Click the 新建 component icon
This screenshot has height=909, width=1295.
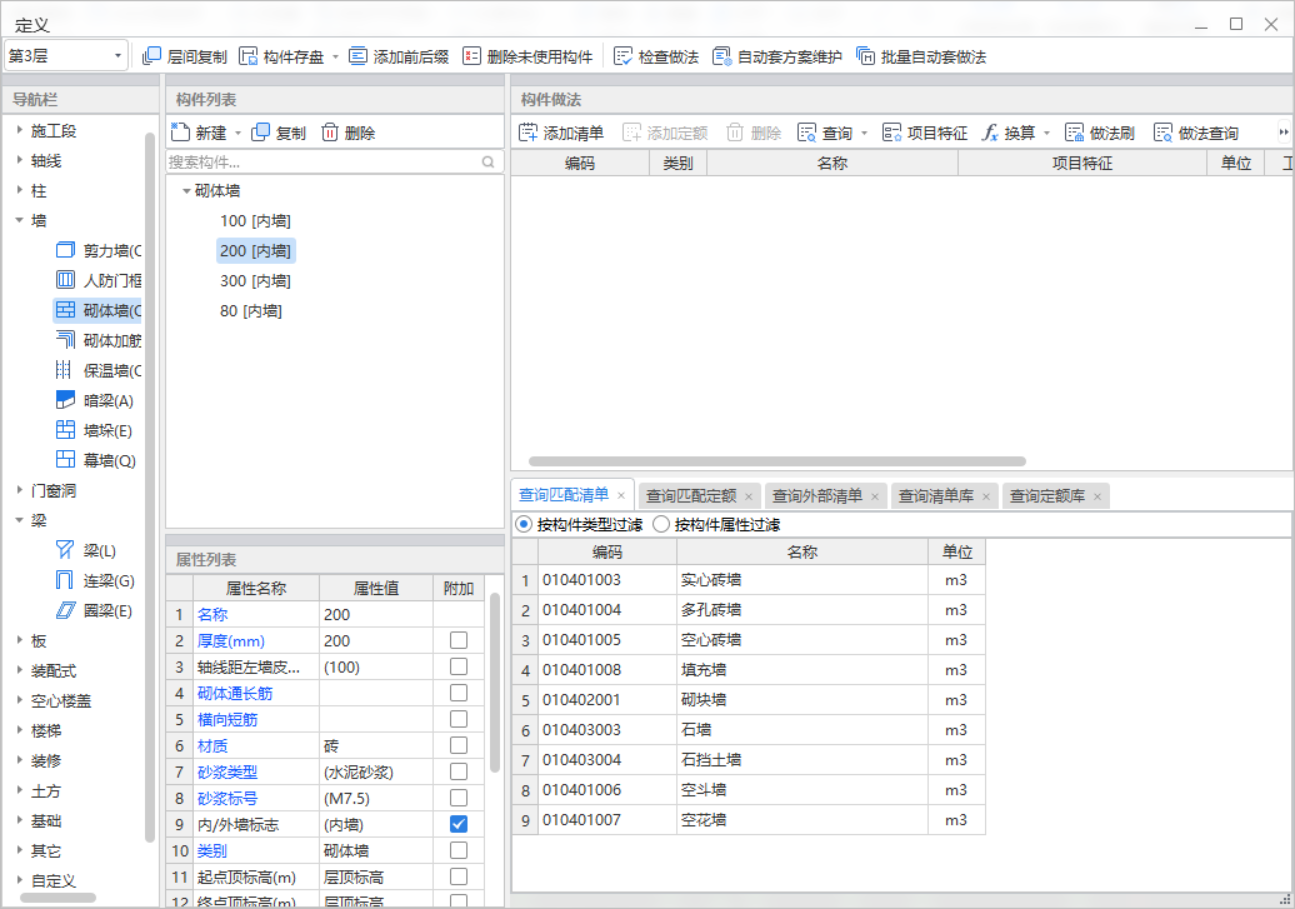180,133
